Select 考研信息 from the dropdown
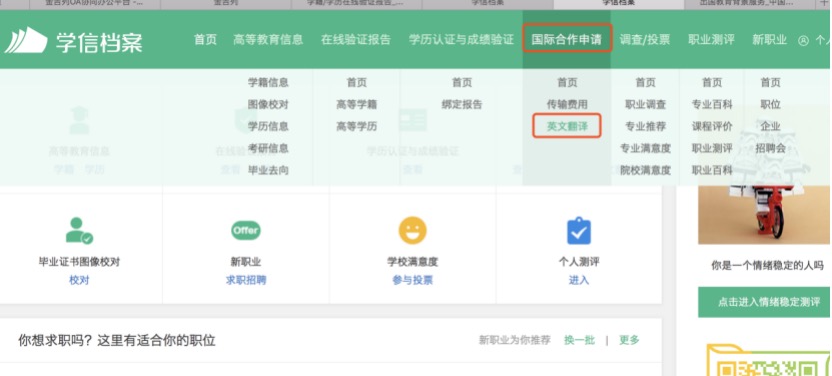Screen dimensions: 832x376 pyautogui.click(x=268, y=148)
